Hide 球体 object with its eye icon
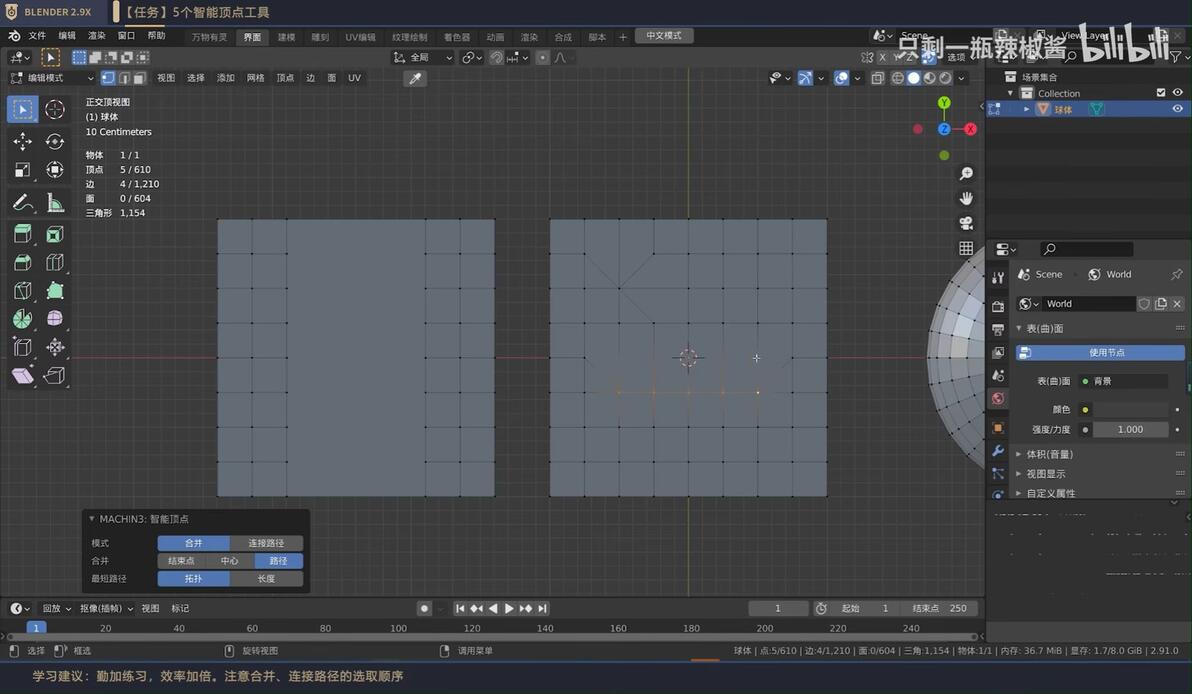The image size is (1192, 694). click(x=1178, y=109)
